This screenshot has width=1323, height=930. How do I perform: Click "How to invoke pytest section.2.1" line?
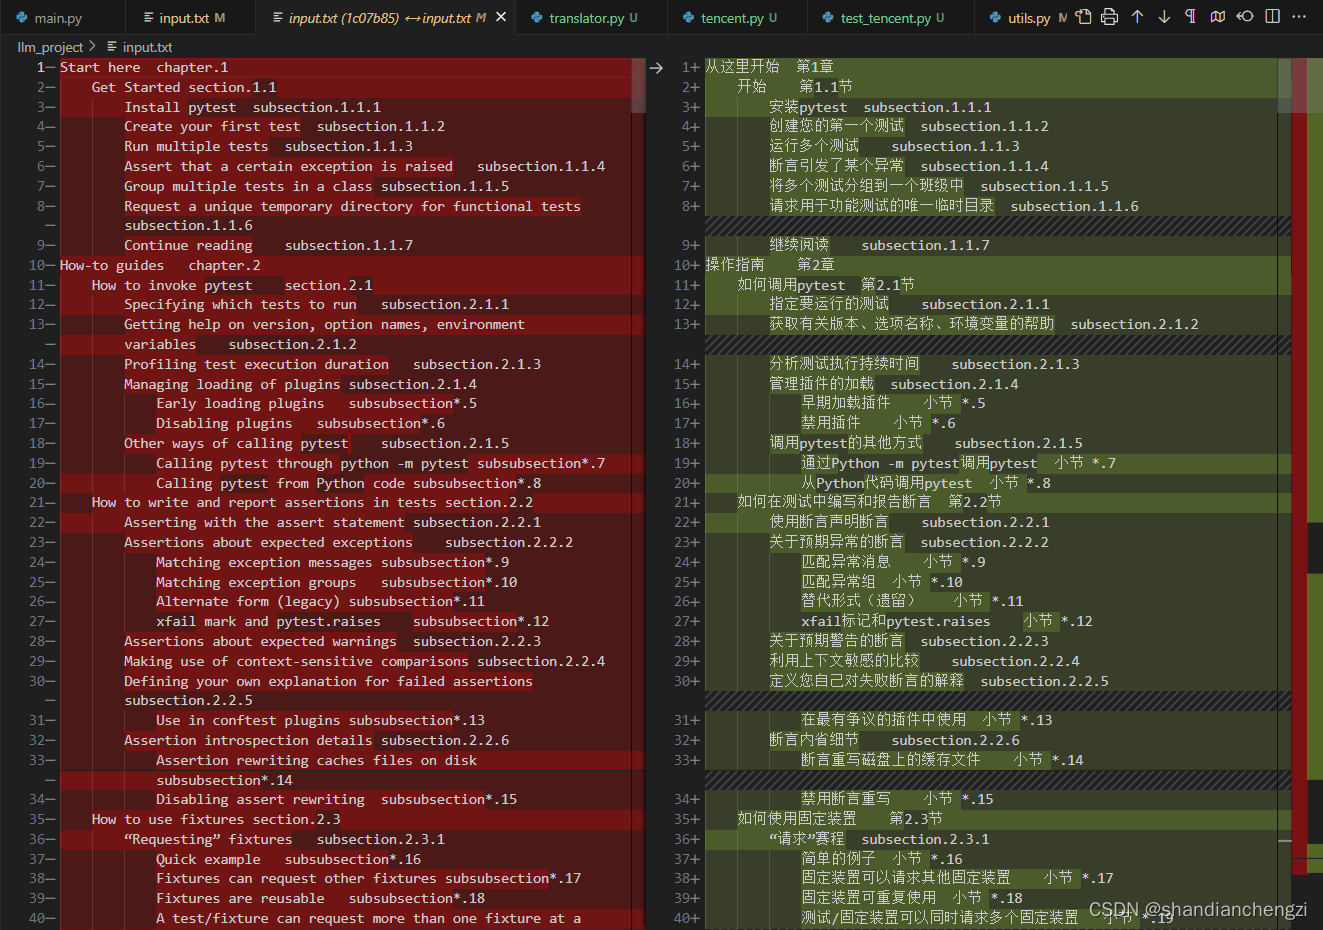pyautogui.click(x=232, y=285)
